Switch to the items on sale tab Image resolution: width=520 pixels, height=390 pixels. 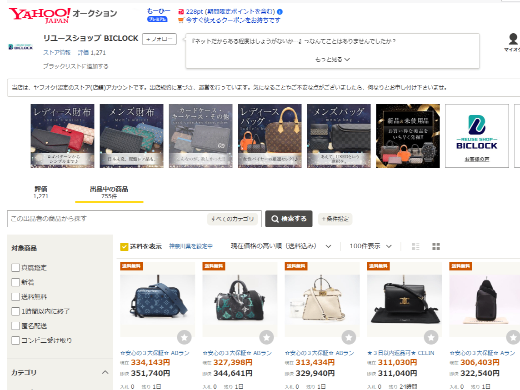click(109, 192)
